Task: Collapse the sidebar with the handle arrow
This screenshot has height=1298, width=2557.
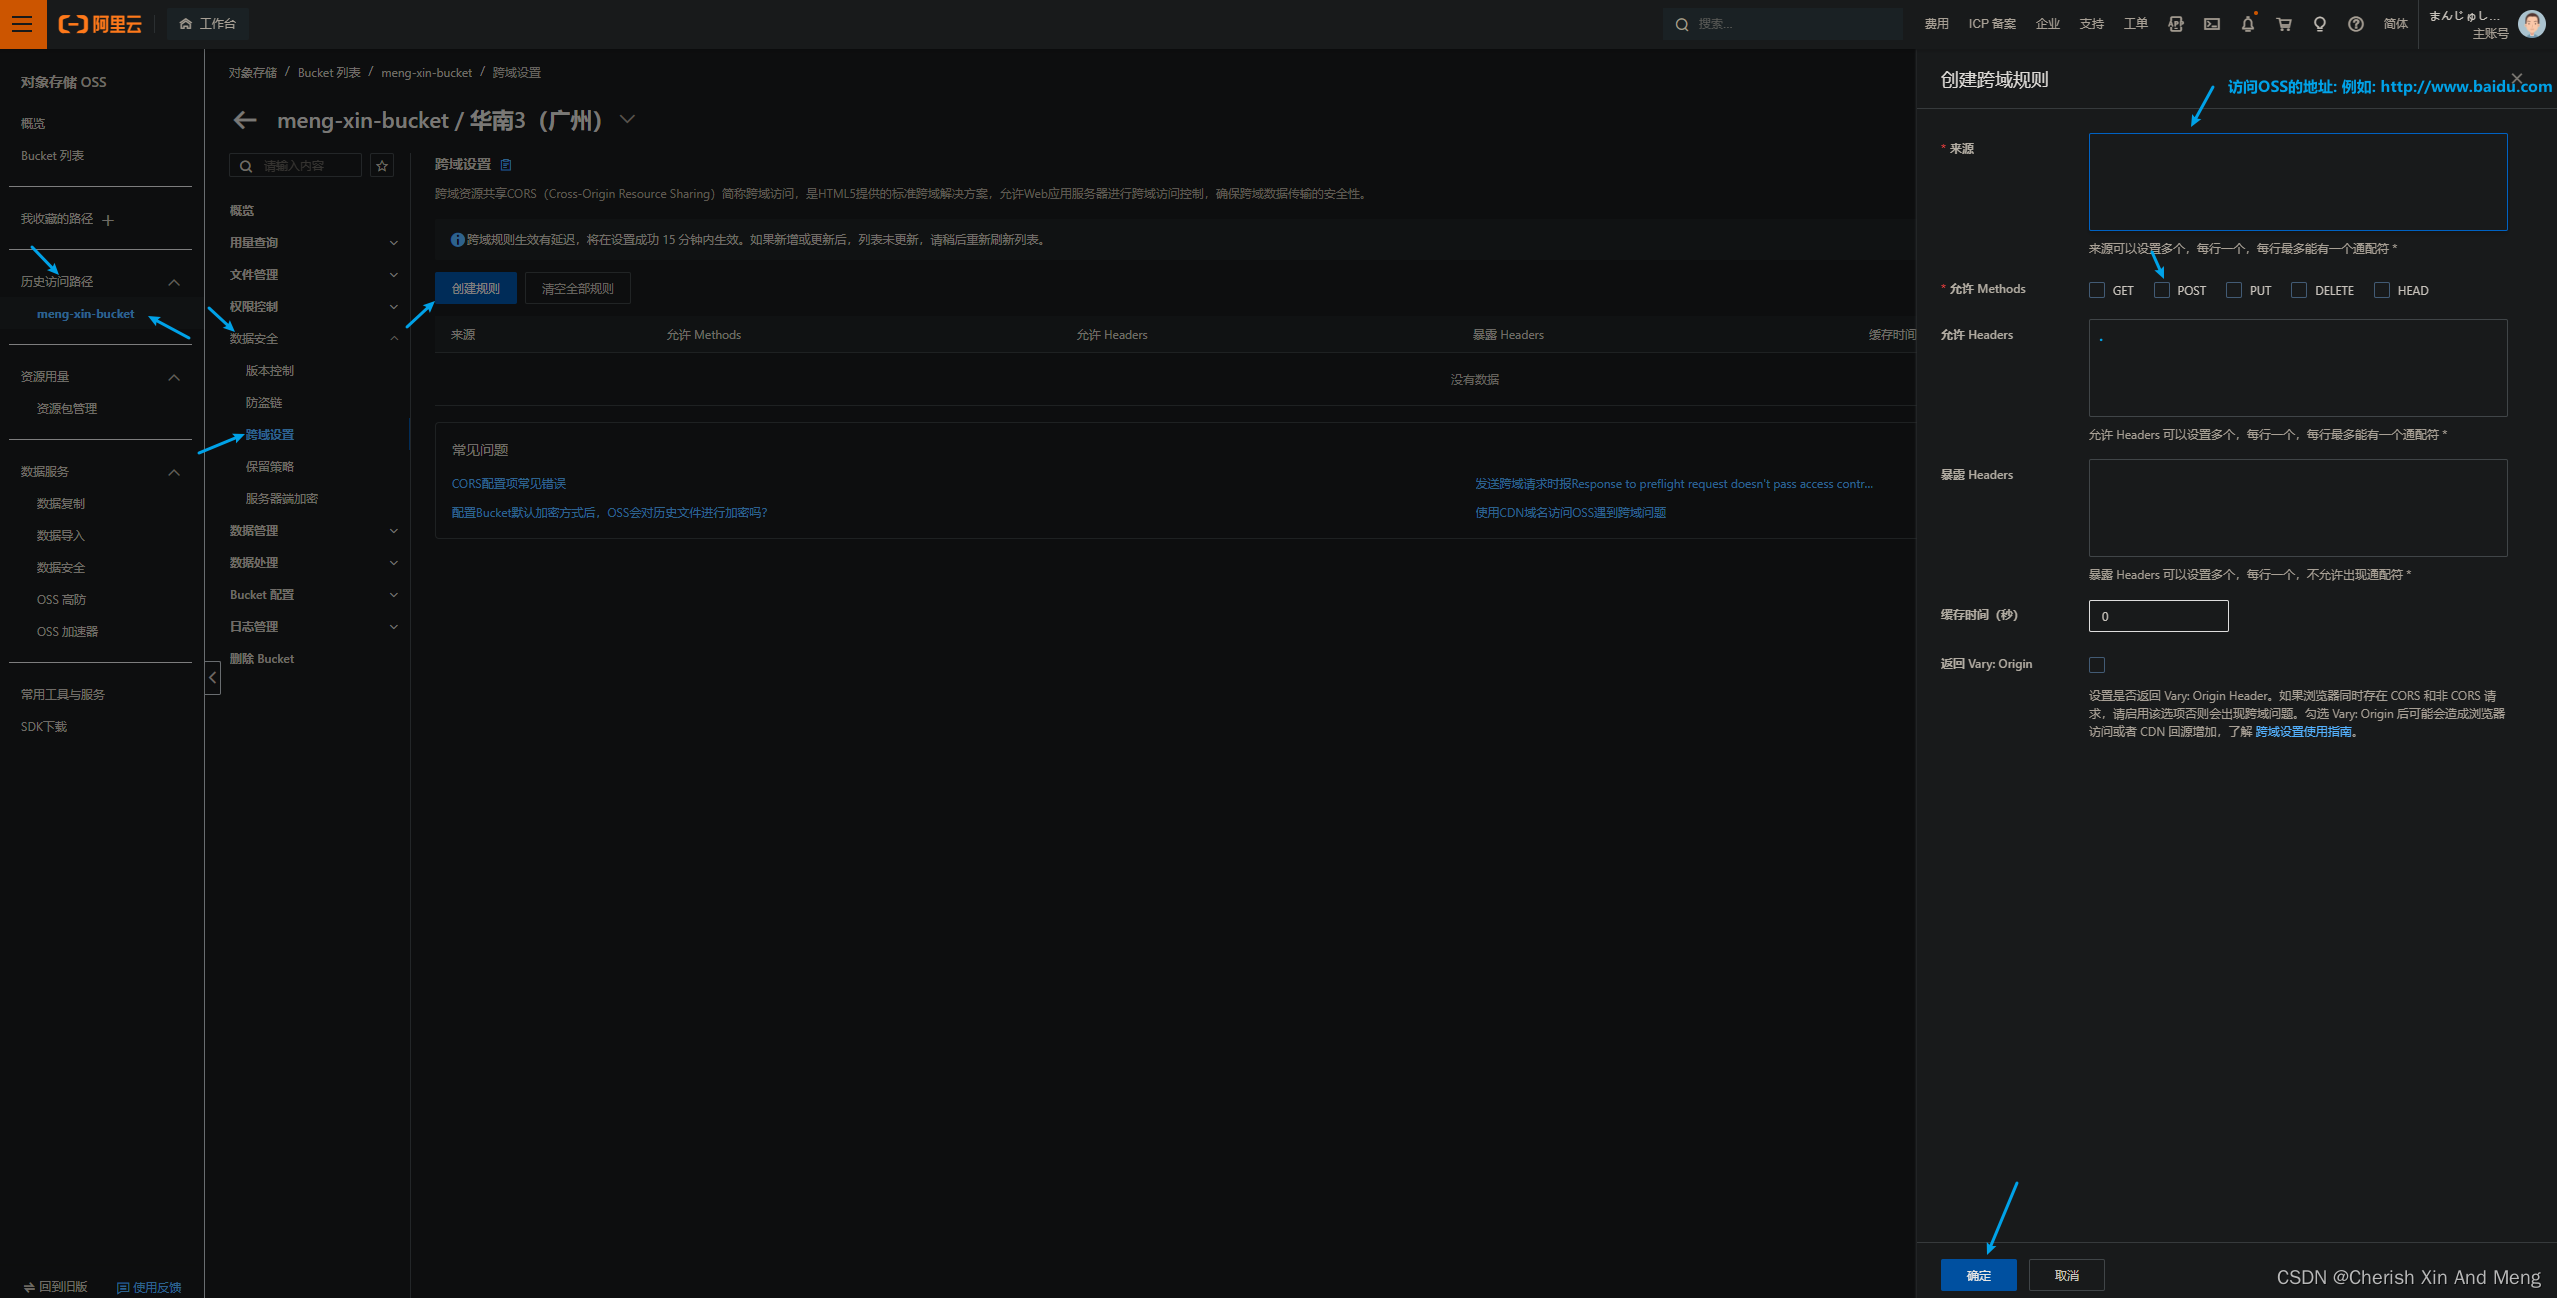Action: click(x=212, y=677)
